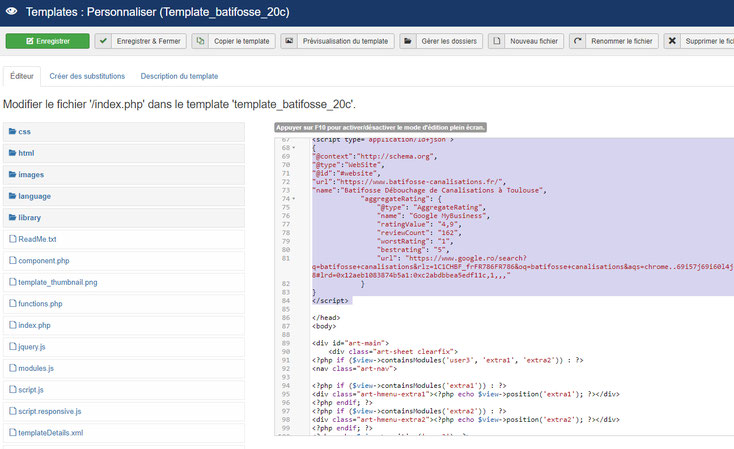
Task: Click Renommer le fichier button
Action: click(614, 41)
